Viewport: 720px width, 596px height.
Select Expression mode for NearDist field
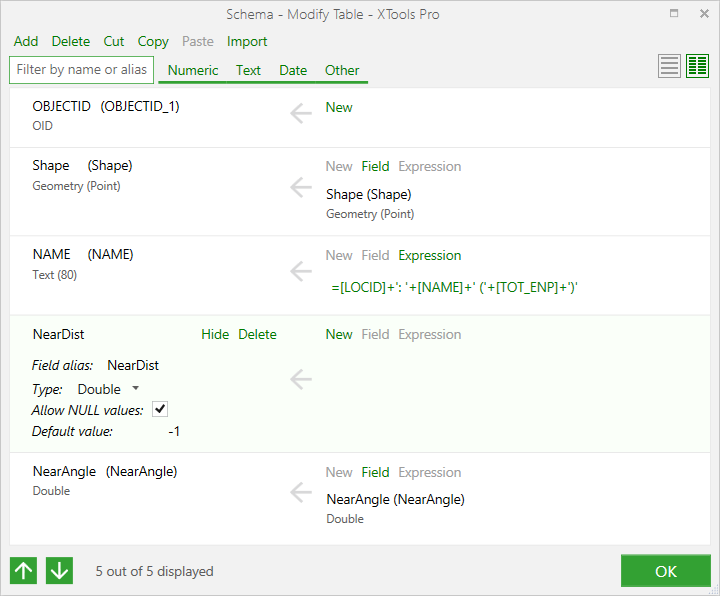(x=429, y=334)
